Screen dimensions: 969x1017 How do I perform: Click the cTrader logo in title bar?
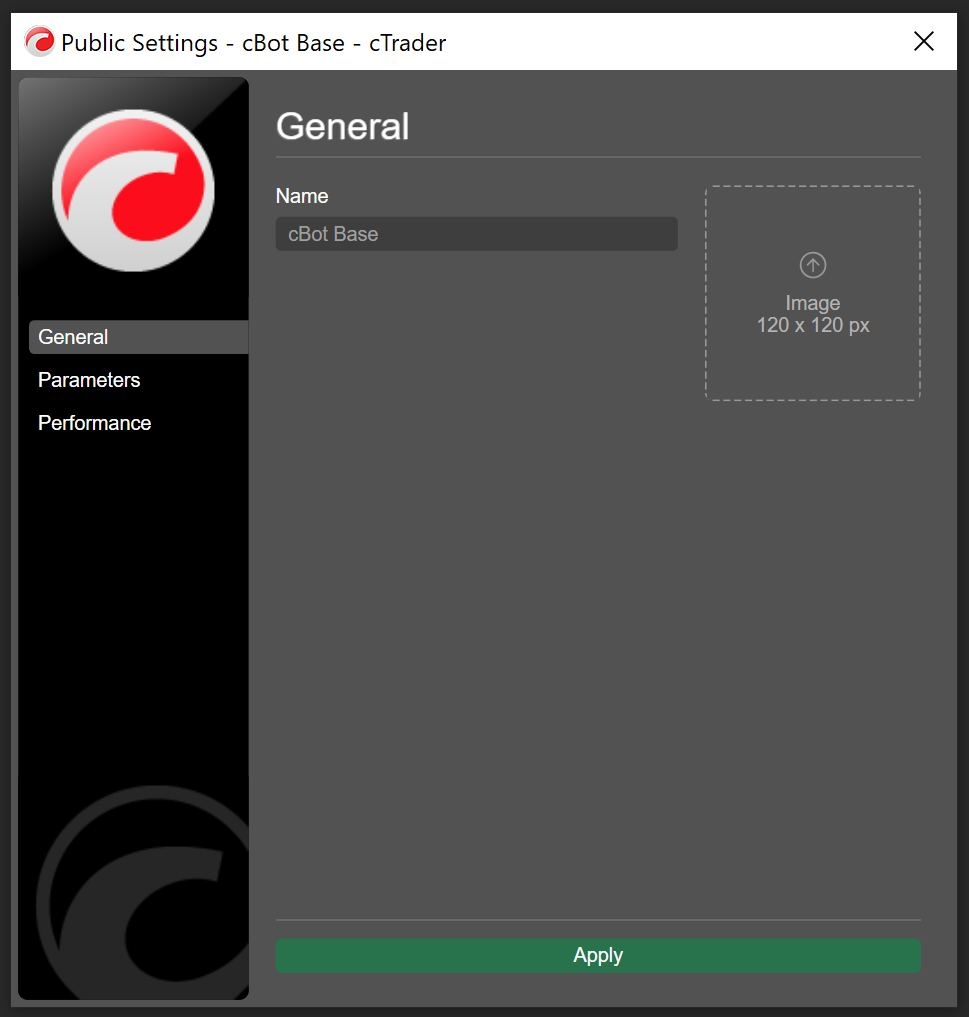click(x=40, y=42)
